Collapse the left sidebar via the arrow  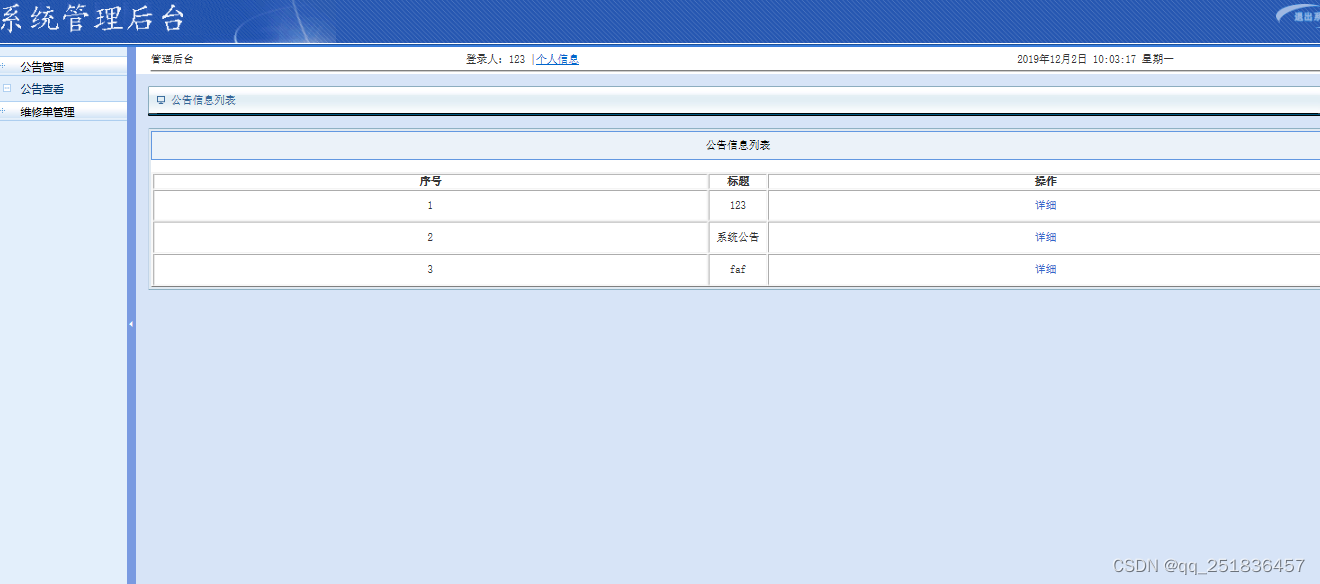coord(133,324)
